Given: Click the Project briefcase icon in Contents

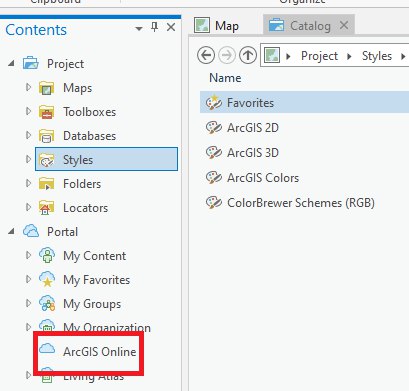Looking at the screenshot, I should [x=31, y=63].
